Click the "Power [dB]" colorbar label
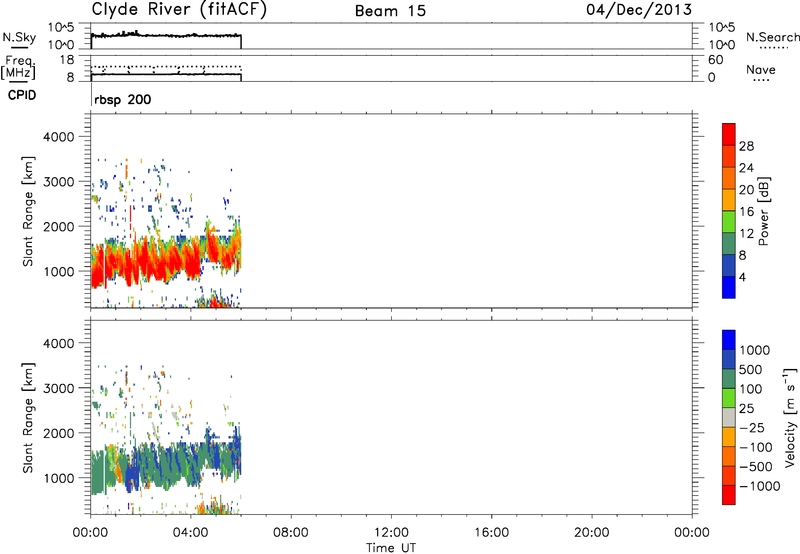This screenshot has width=800, height=554. click(x=763, y=211)
